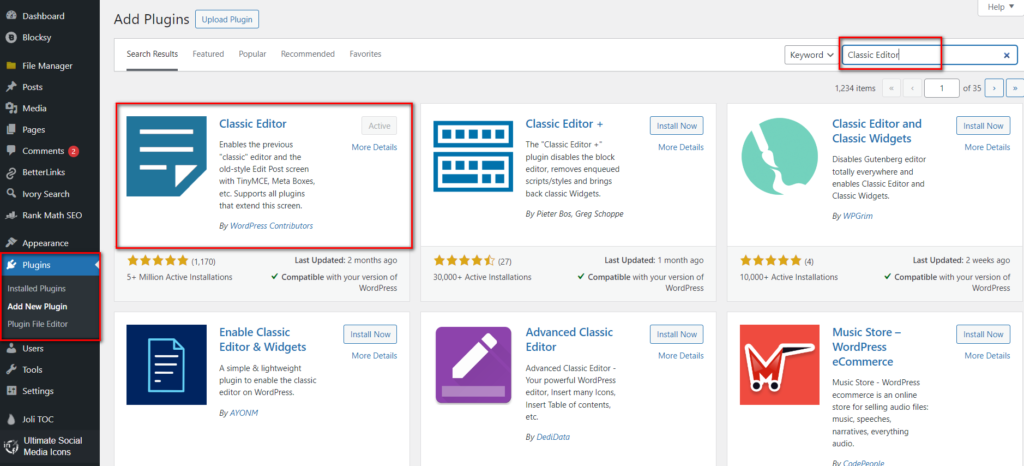Click the Media icon in sidebar
The image size is (1024, 466).
click(x=10, y=108)
